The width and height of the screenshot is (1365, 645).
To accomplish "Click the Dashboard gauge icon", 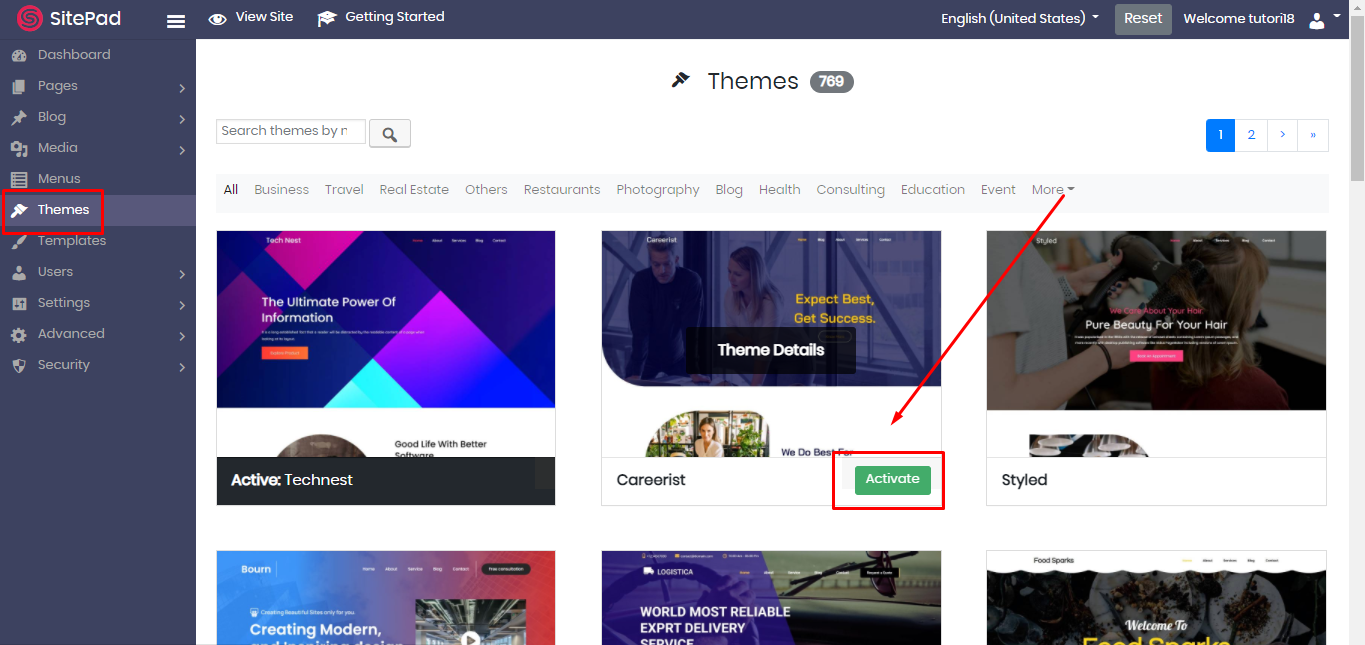I will 19,56.
